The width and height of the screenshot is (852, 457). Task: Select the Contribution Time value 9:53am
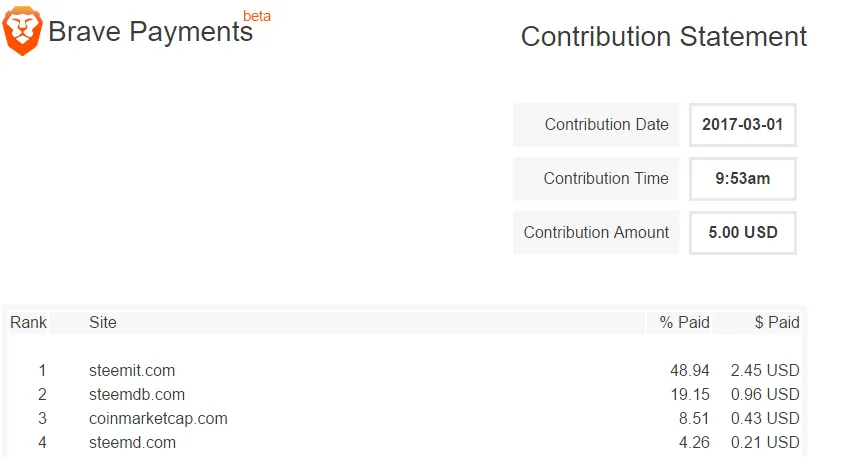742,178
